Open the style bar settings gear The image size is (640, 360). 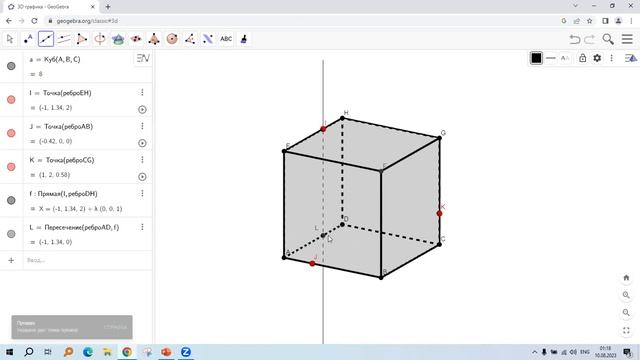click(597, 58)
